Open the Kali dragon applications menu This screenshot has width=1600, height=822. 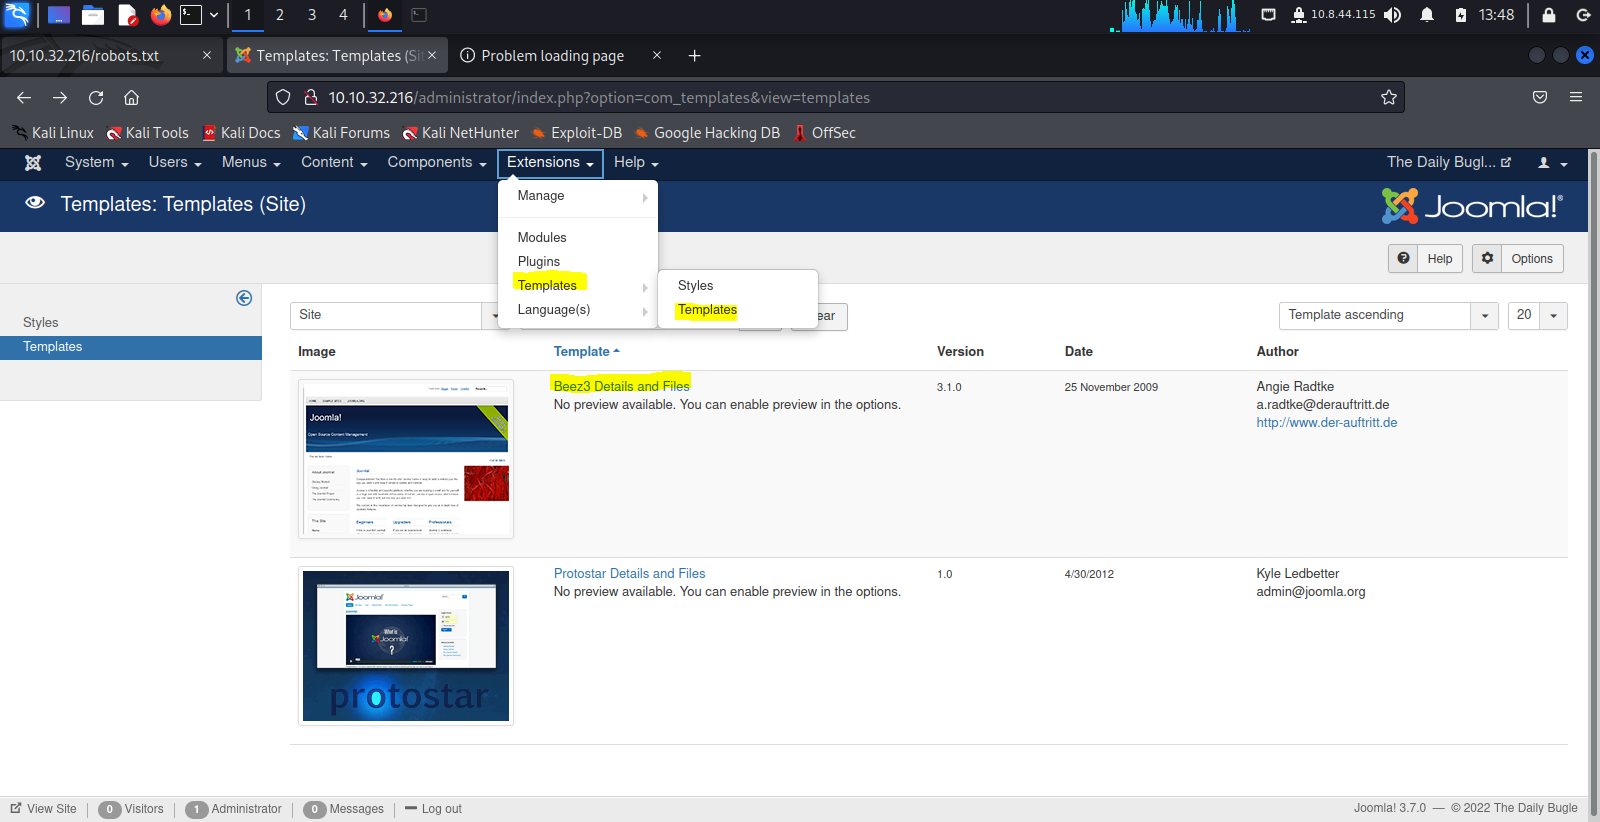(17, 14)
